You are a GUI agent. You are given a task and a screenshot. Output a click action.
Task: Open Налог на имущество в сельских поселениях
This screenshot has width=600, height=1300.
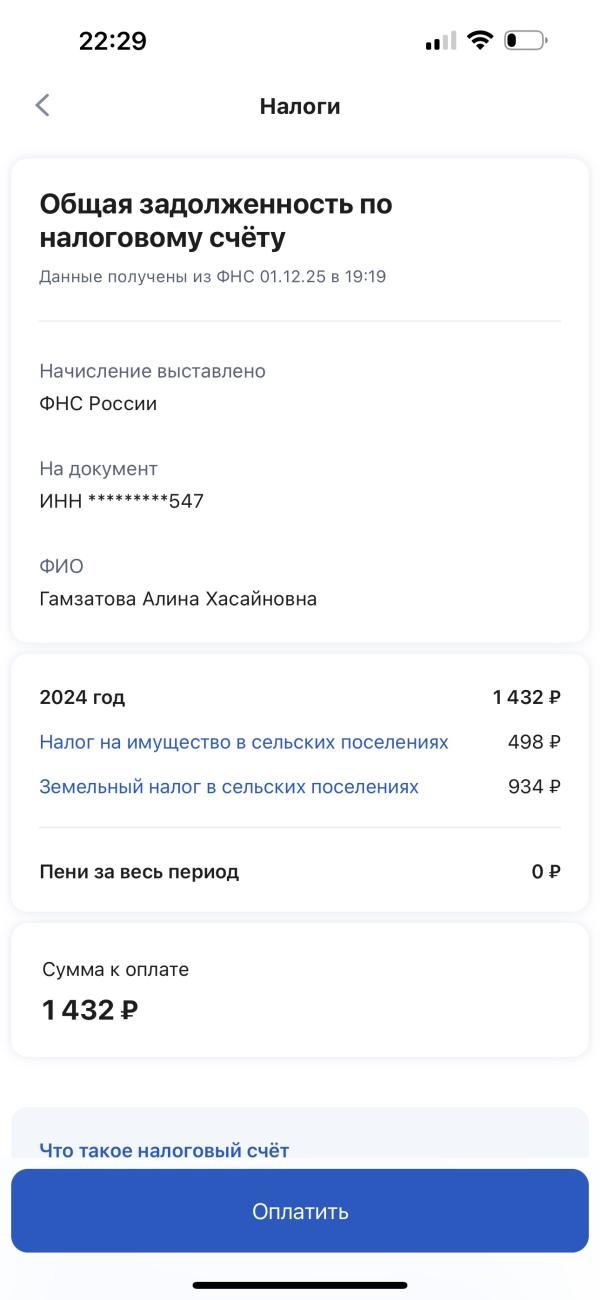244,742
